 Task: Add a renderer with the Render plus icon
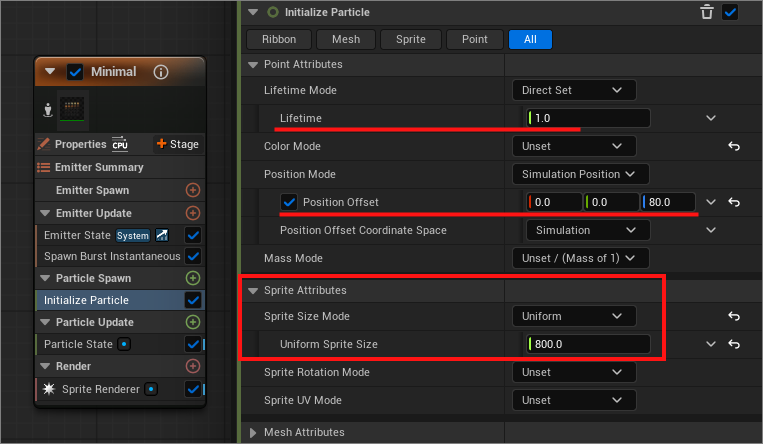pos(193,366)
